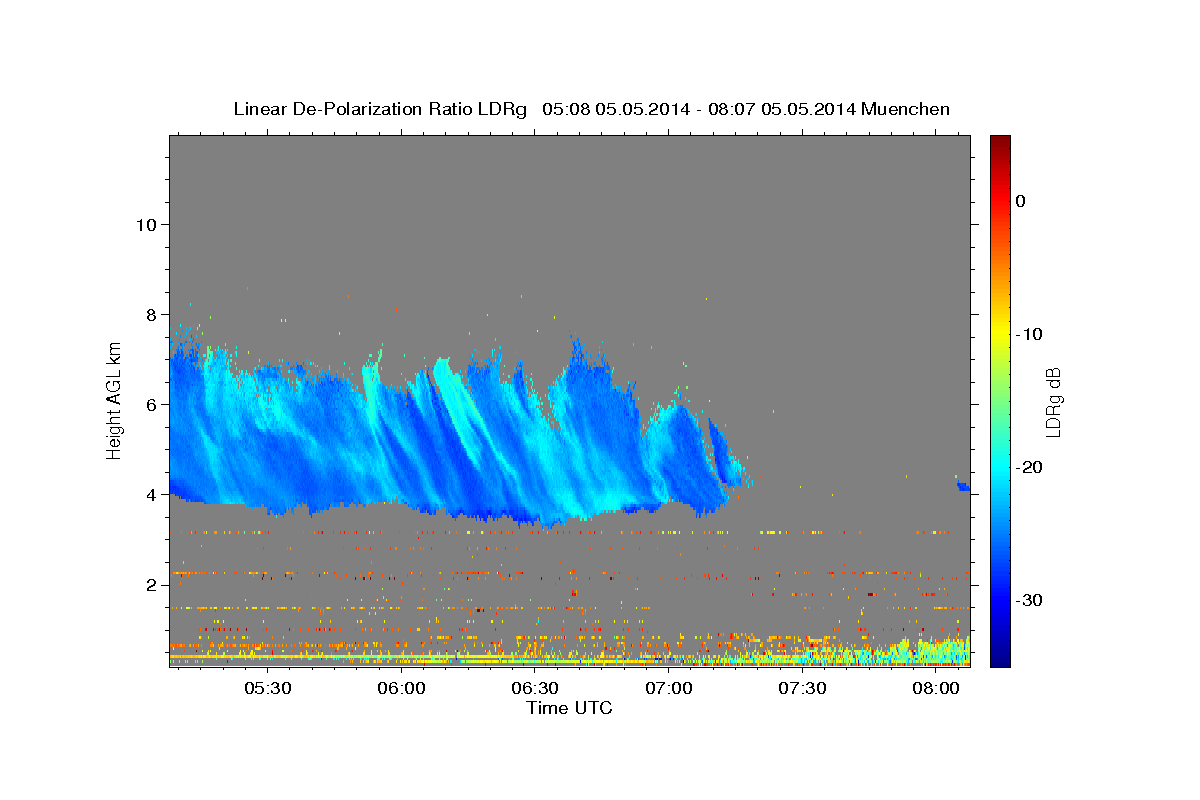1200x800 pixels.
Task: Click the colorbar value 0
Action: coord(1020,201)
